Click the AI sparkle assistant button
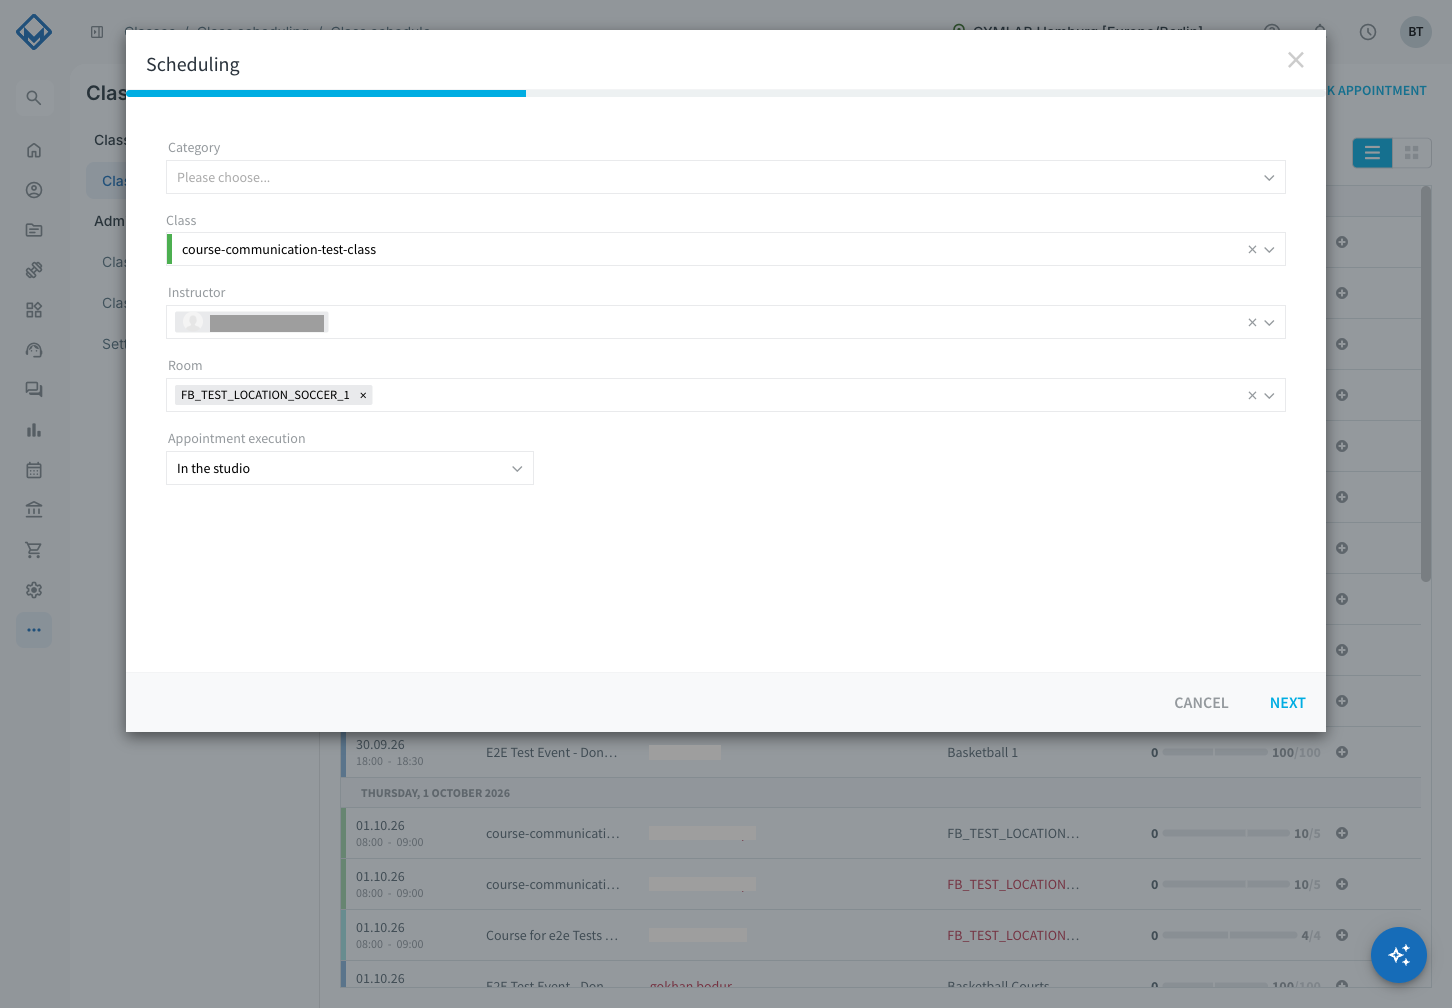The height and width of the screenshot is (1008, 1452). [1399, 955]
